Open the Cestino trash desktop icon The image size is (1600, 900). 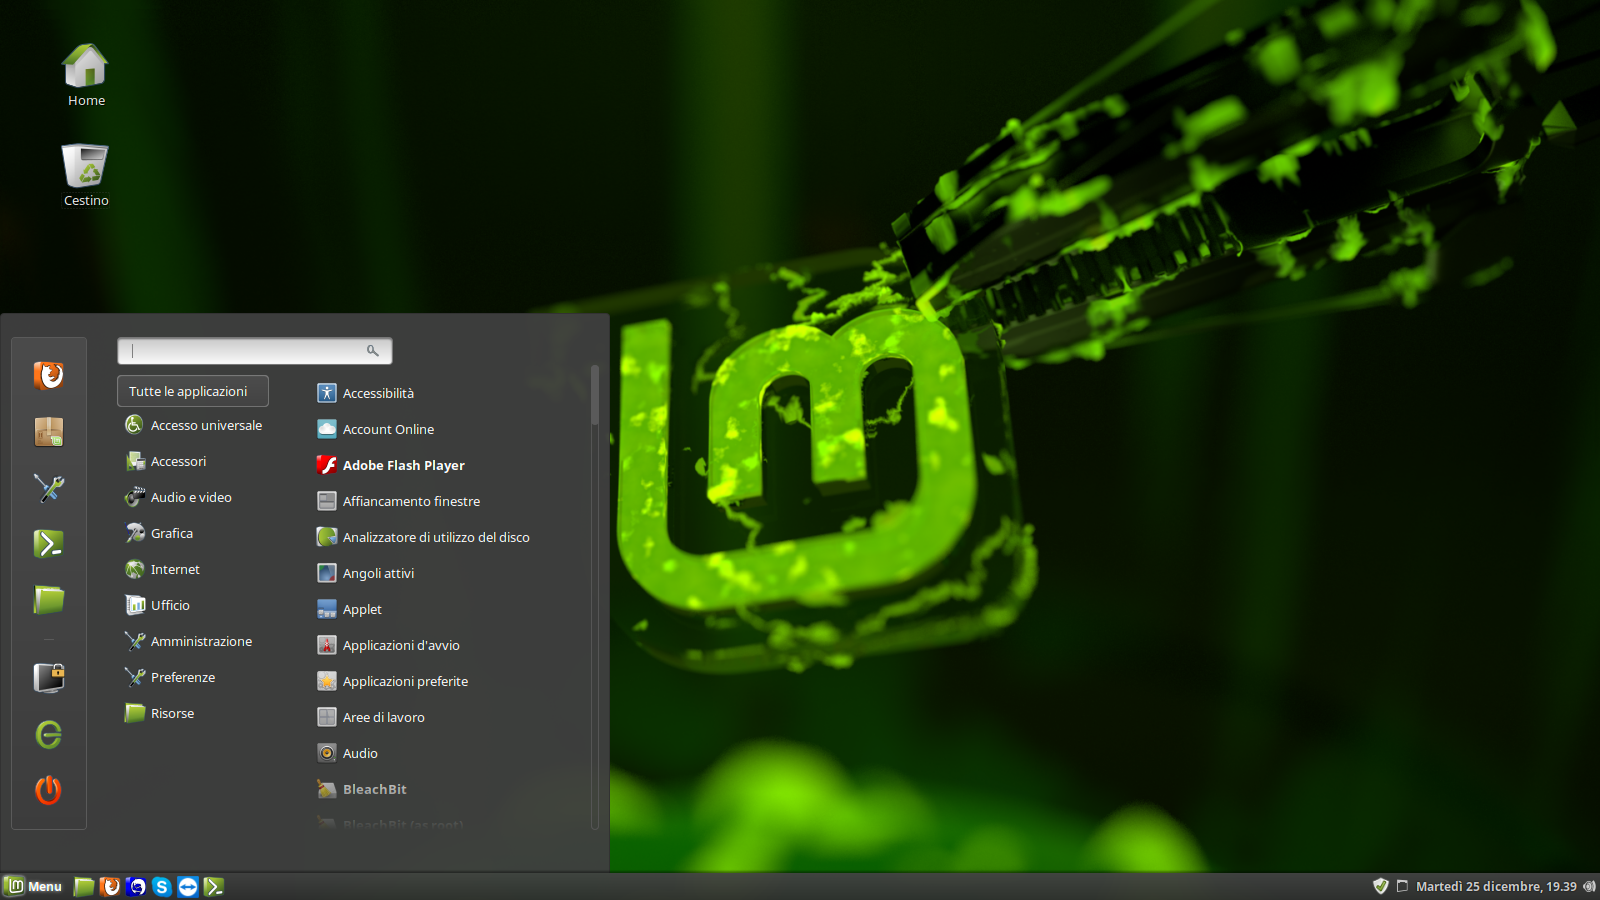86,175
